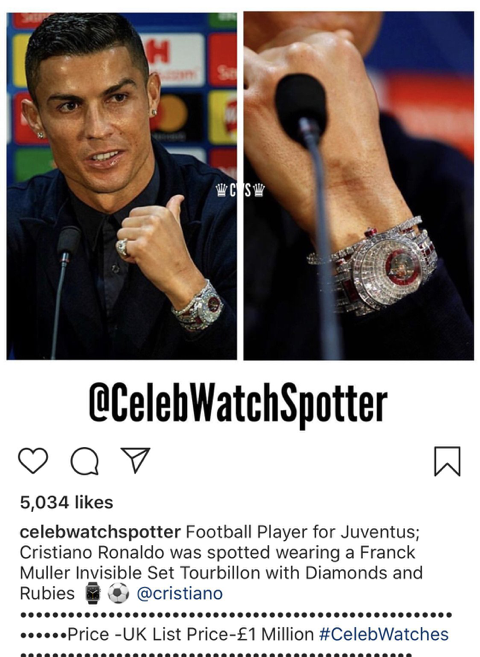
Task: Like the post with heart icon
Action: coord(33,460)
